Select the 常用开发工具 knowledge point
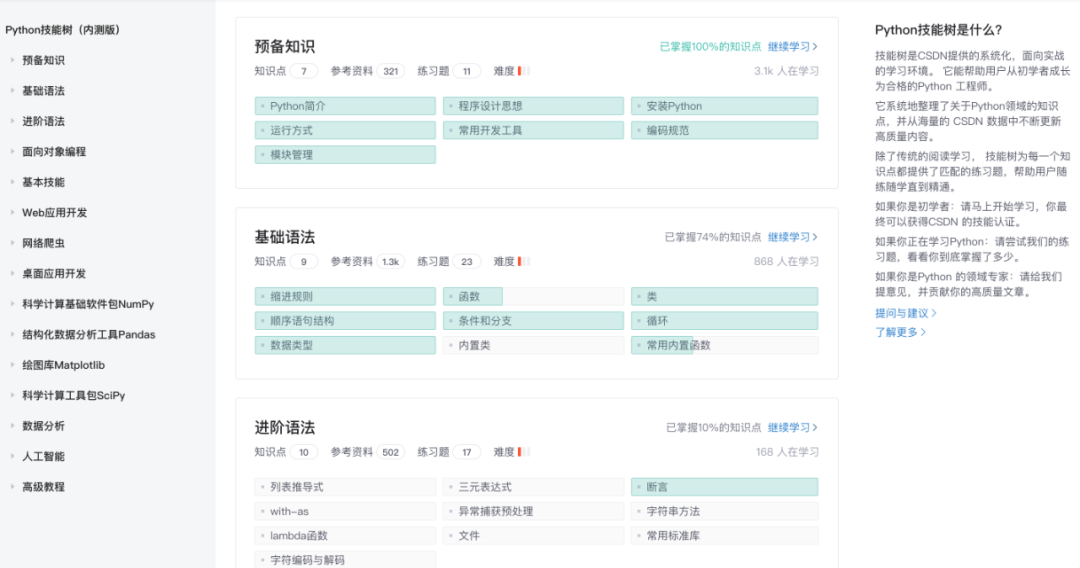Screen dimensions: 1080x568 (x=533, y=130)
